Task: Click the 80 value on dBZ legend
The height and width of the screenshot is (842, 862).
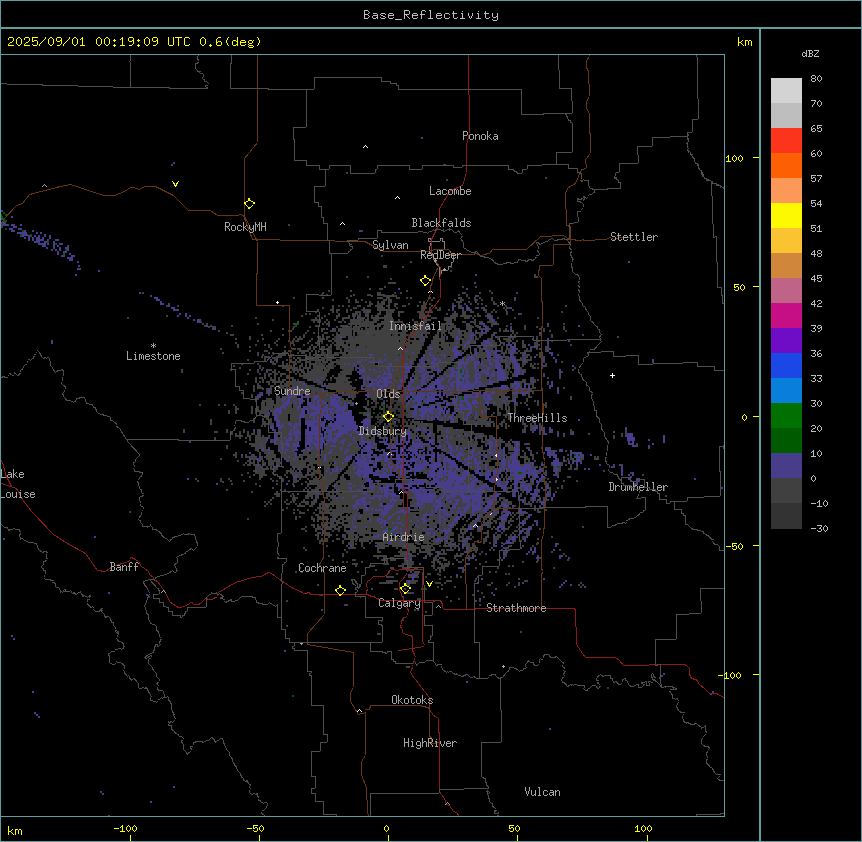Action: [x=816, y=79]
